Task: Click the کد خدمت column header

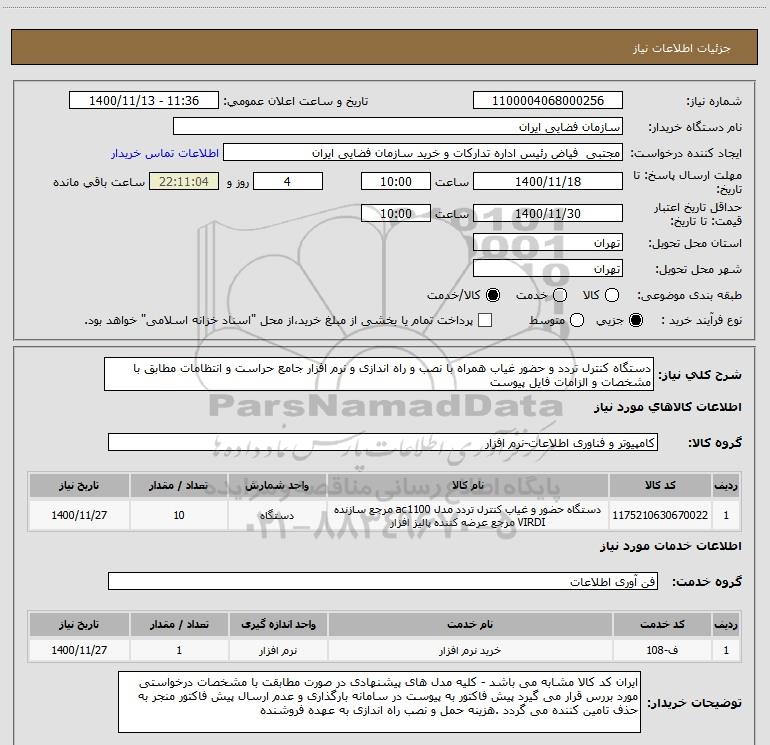Action: tap(662, 624)
